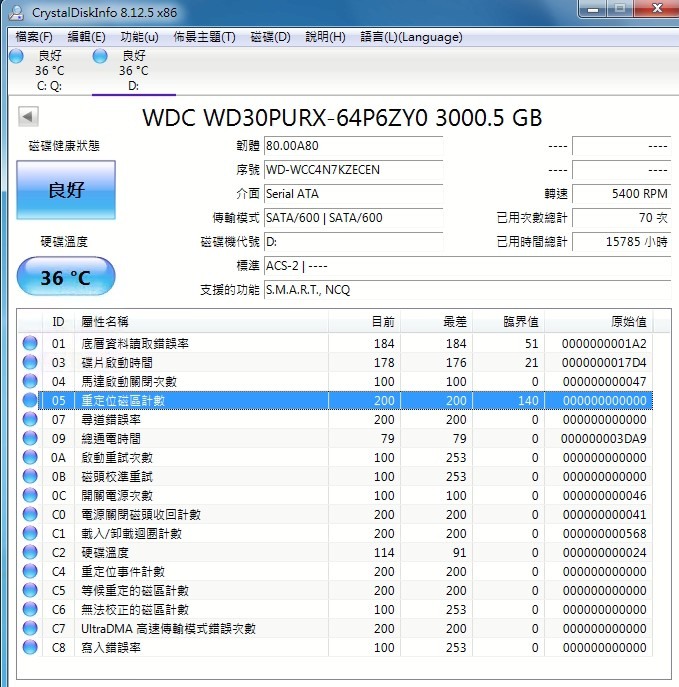The width and height of the screenshot is (679, 687).
Task: Click the power on count 70 次 field
Action: [622, 218]
